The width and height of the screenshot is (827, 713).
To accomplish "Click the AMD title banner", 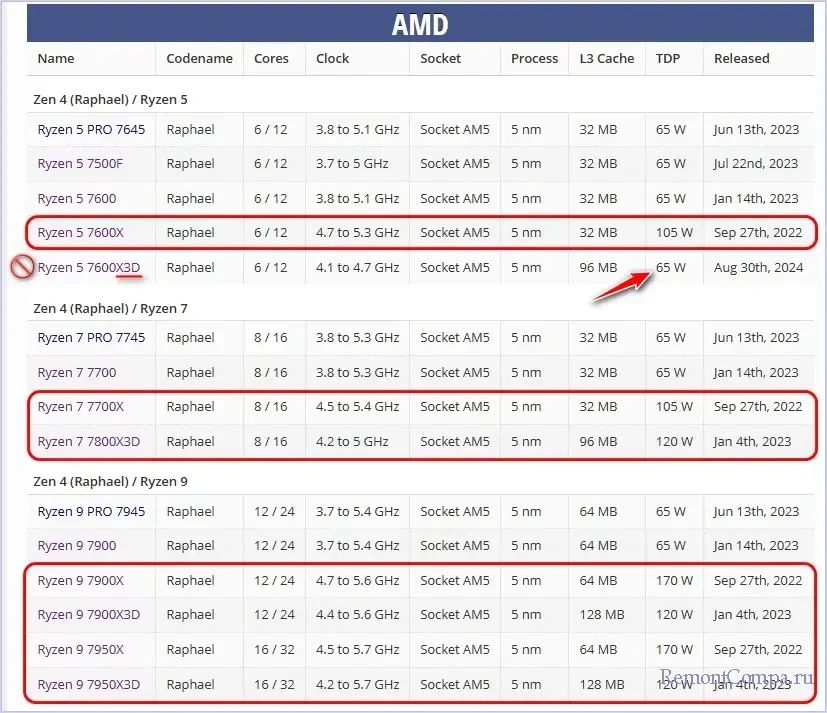I will coord(420,24).
